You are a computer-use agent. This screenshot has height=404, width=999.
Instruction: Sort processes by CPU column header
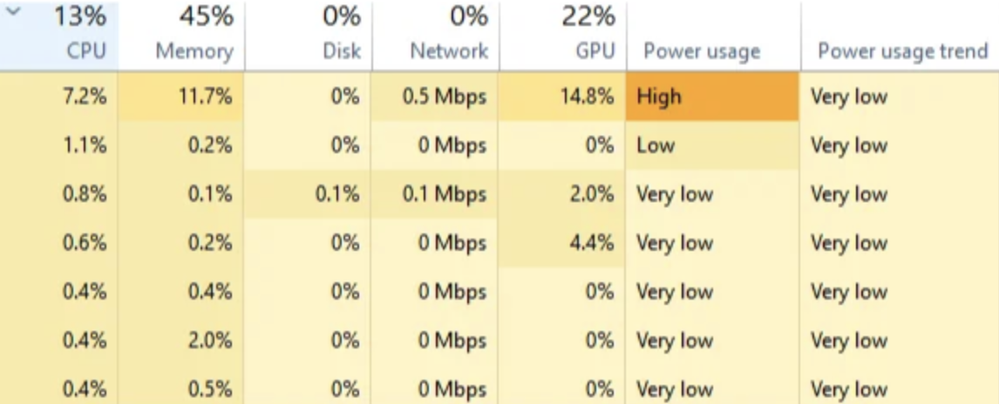[59, 34]
